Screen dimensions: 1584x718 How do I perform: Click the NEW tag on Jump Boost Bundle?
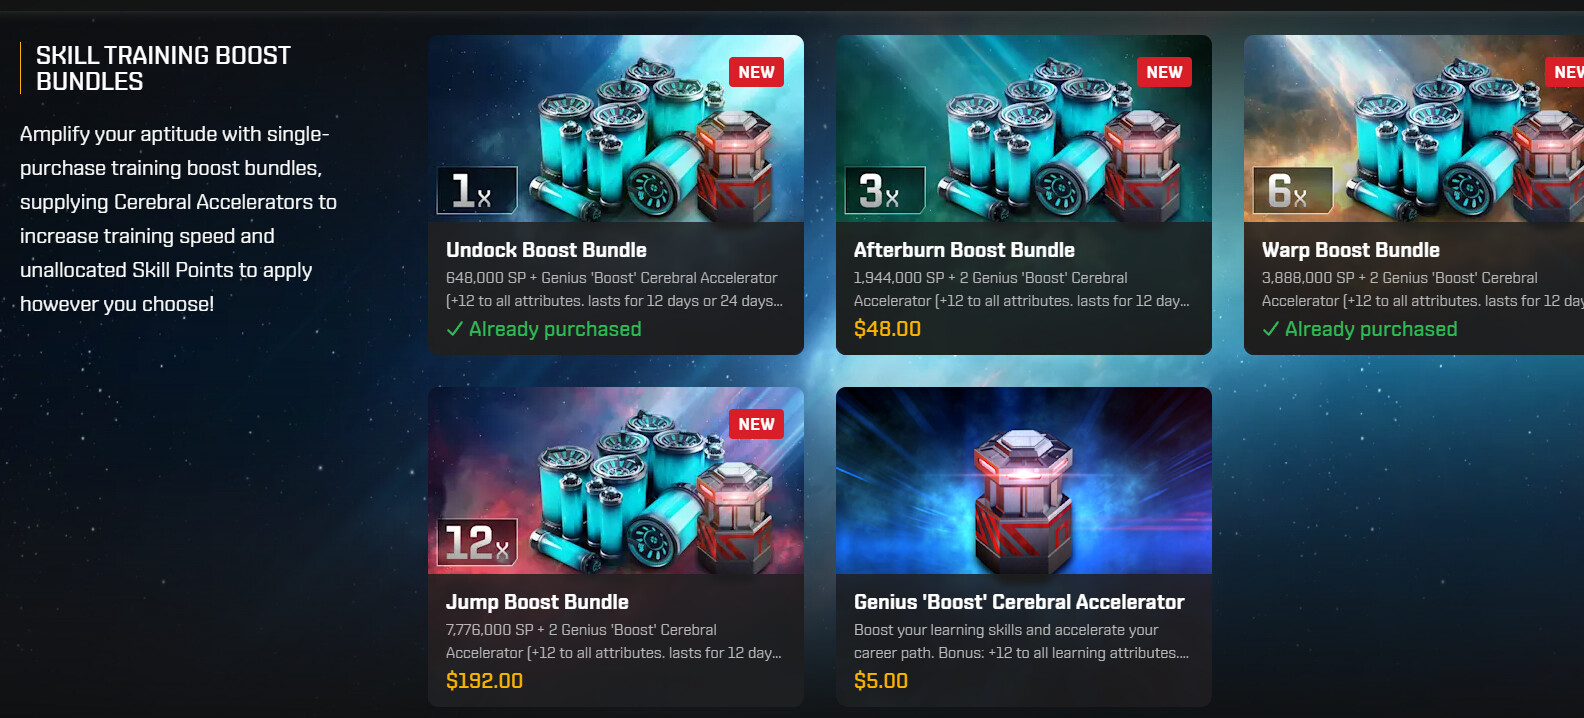tap(756, 424)
